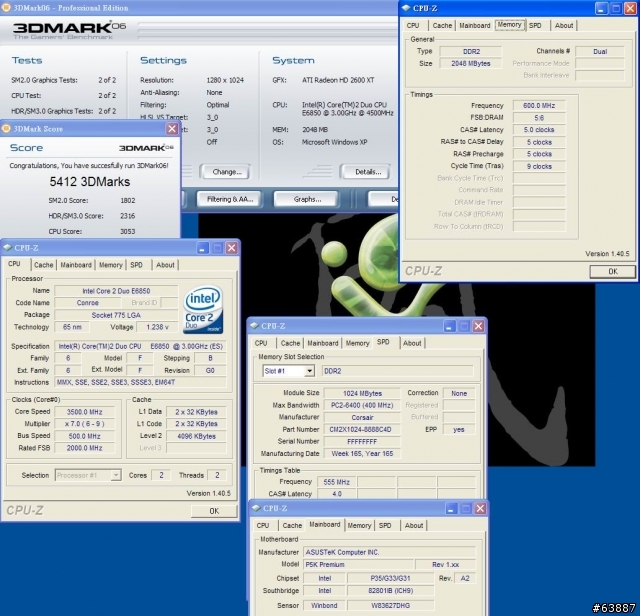Viewport: 640px width, 616px height.
Task: Open About tab in processor CPU-Z window
Action: click(x=165, y=265)
